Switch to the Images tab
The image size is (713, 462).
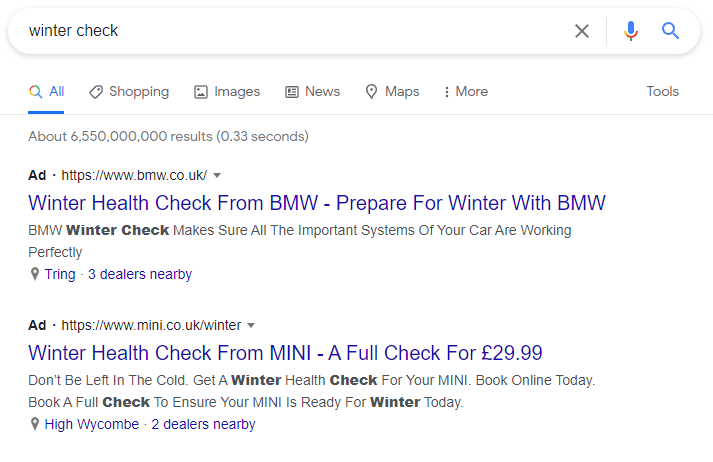click(x=227, y=91)
